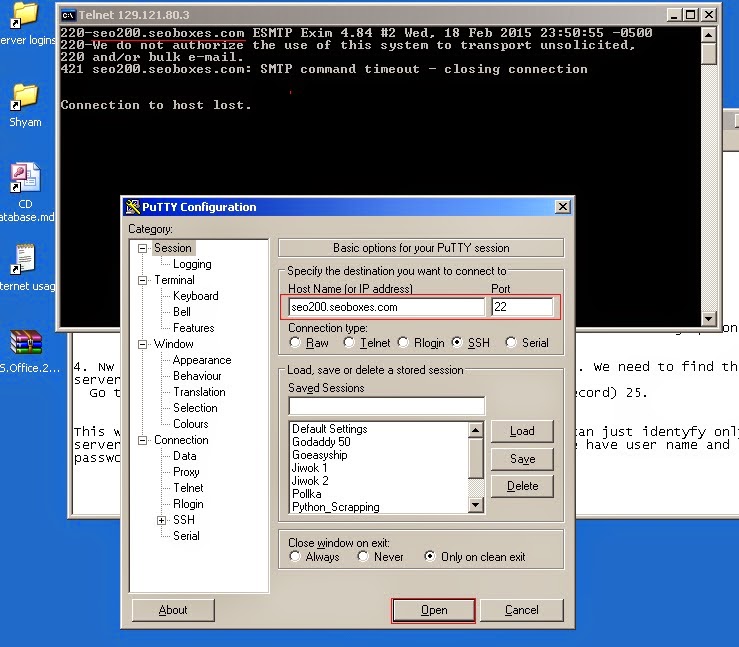
Task: Select Colours in the category tree
Action: pos(191,424)
